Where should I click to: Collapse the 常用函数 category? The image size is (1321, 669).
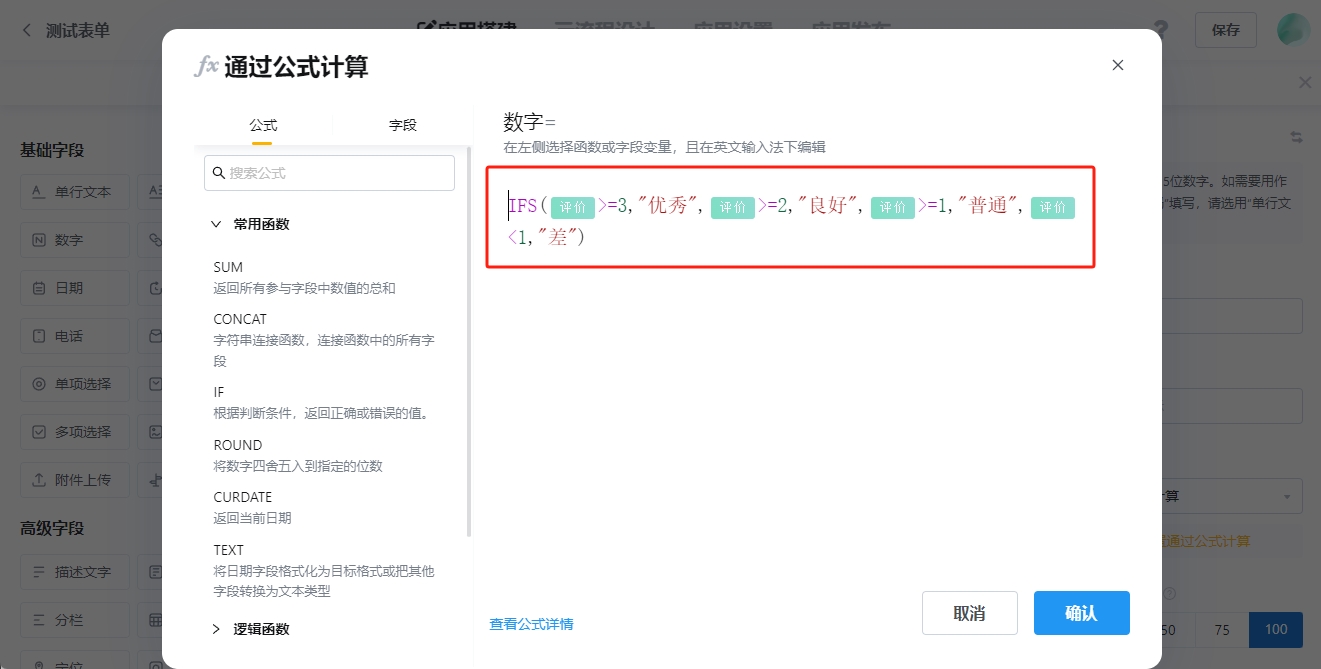216,224
